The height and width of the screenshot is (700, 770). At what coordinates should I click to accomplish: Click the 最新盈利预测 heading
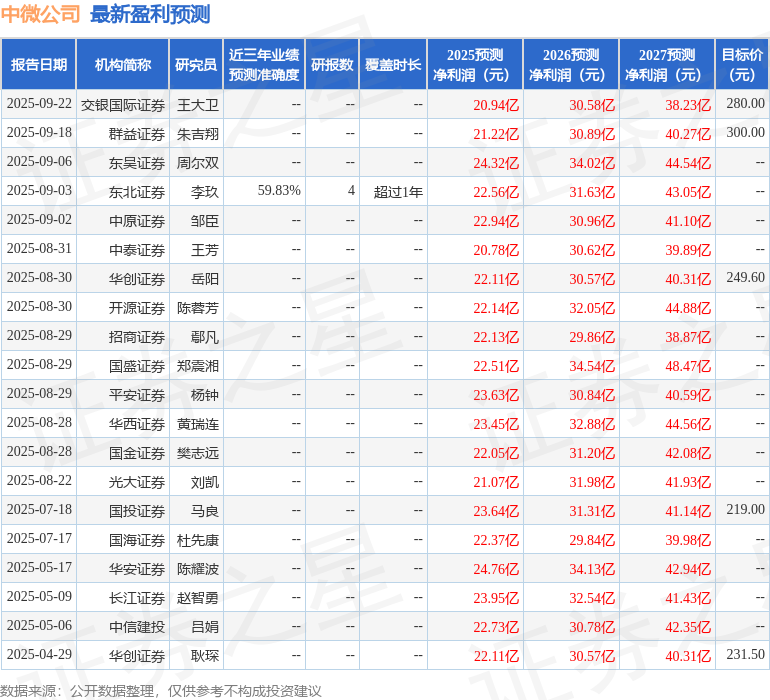(150, 14)
